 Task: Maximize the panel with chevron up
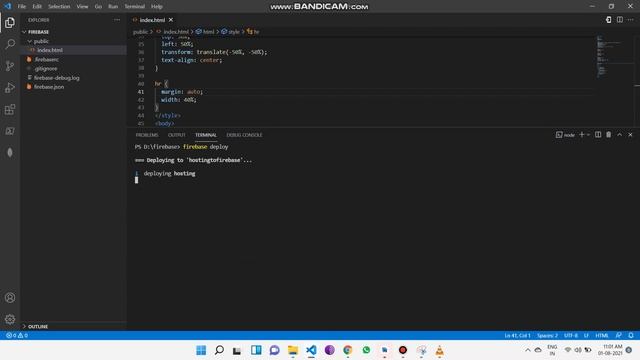tap(620, 135)
